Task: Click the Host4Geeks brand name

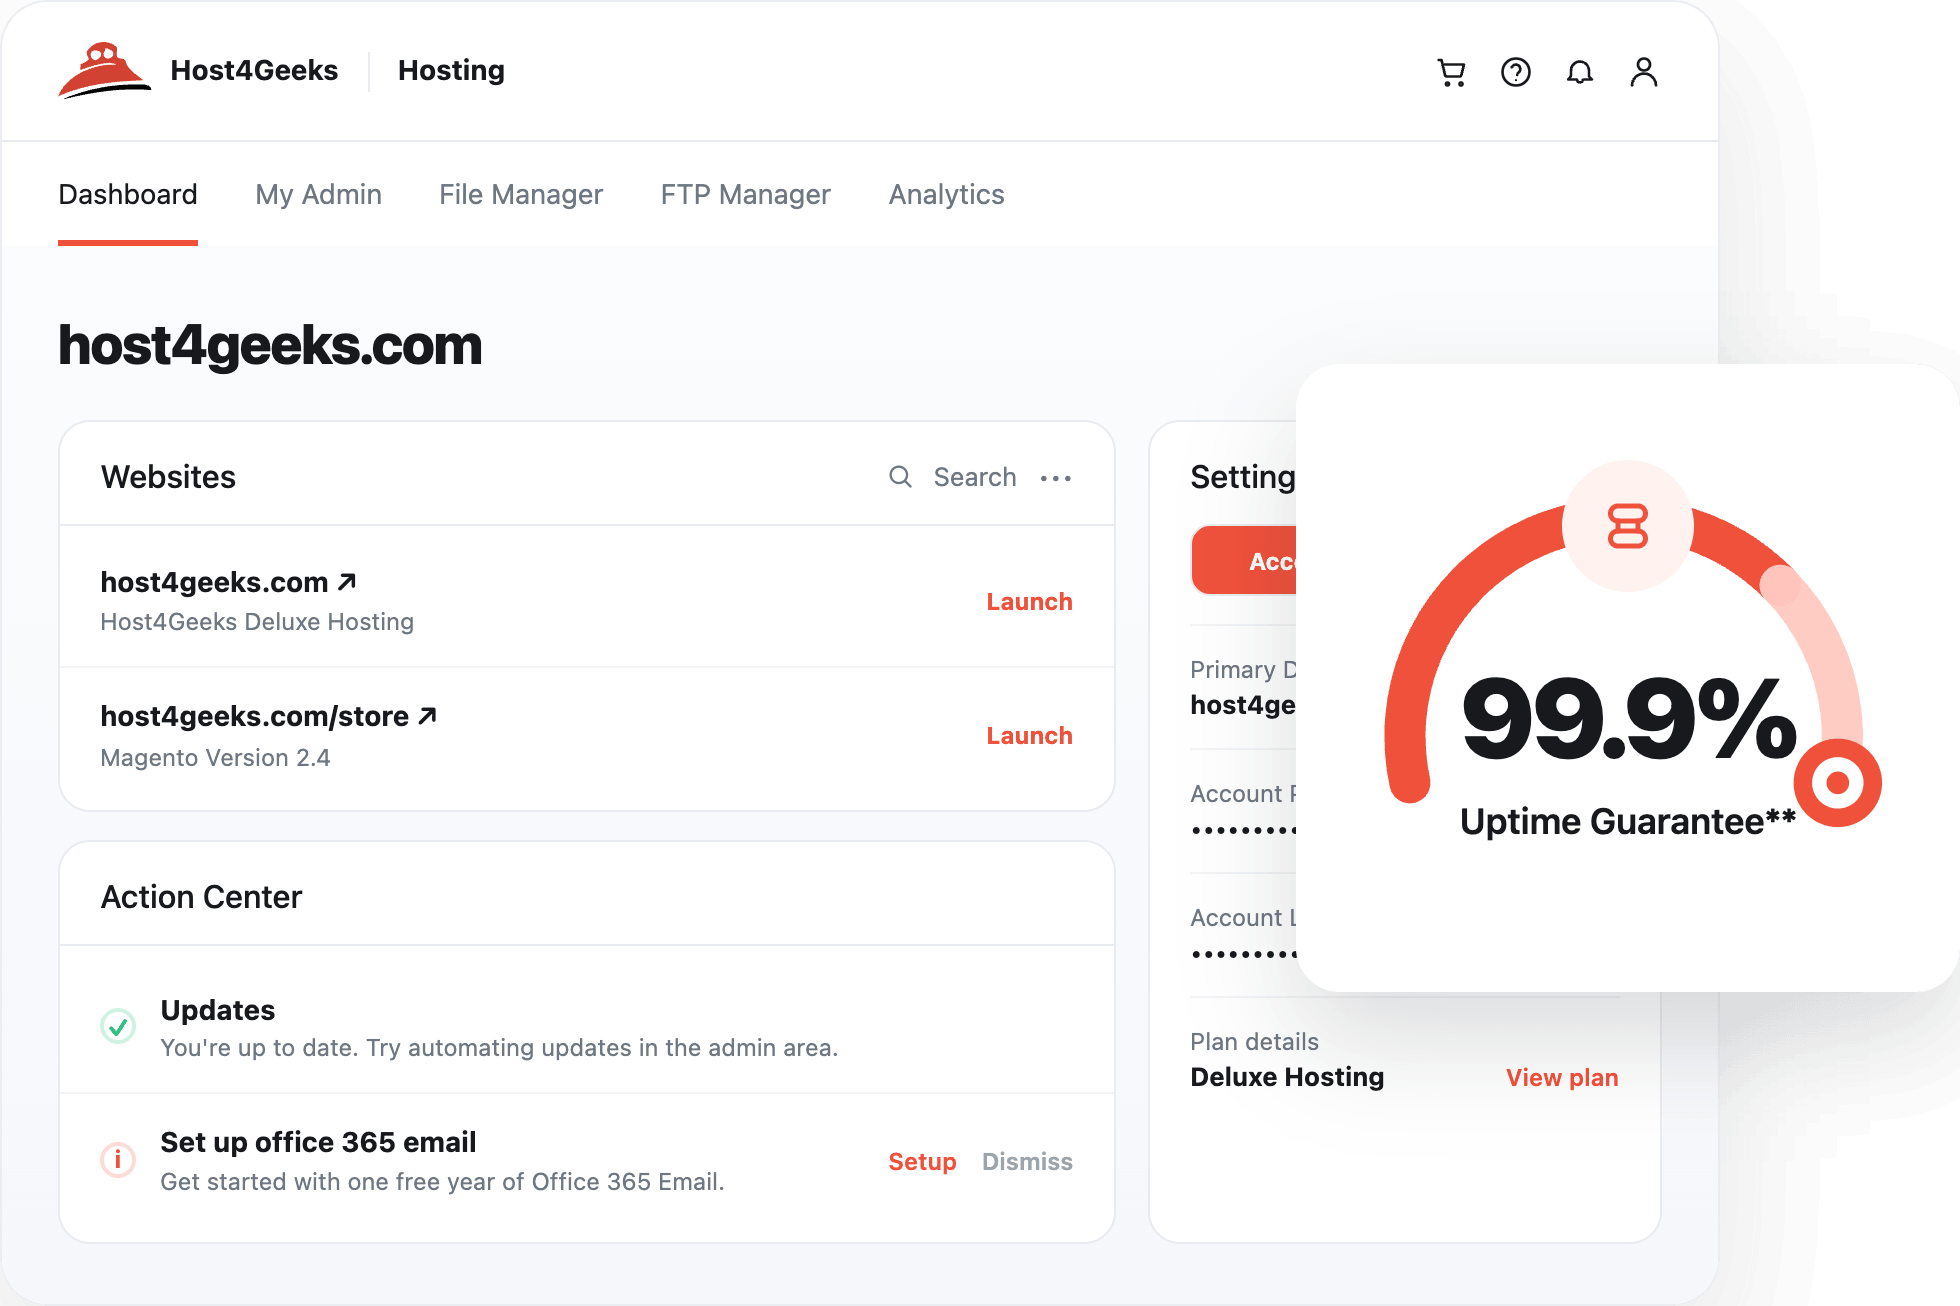Action: (254, 70)
